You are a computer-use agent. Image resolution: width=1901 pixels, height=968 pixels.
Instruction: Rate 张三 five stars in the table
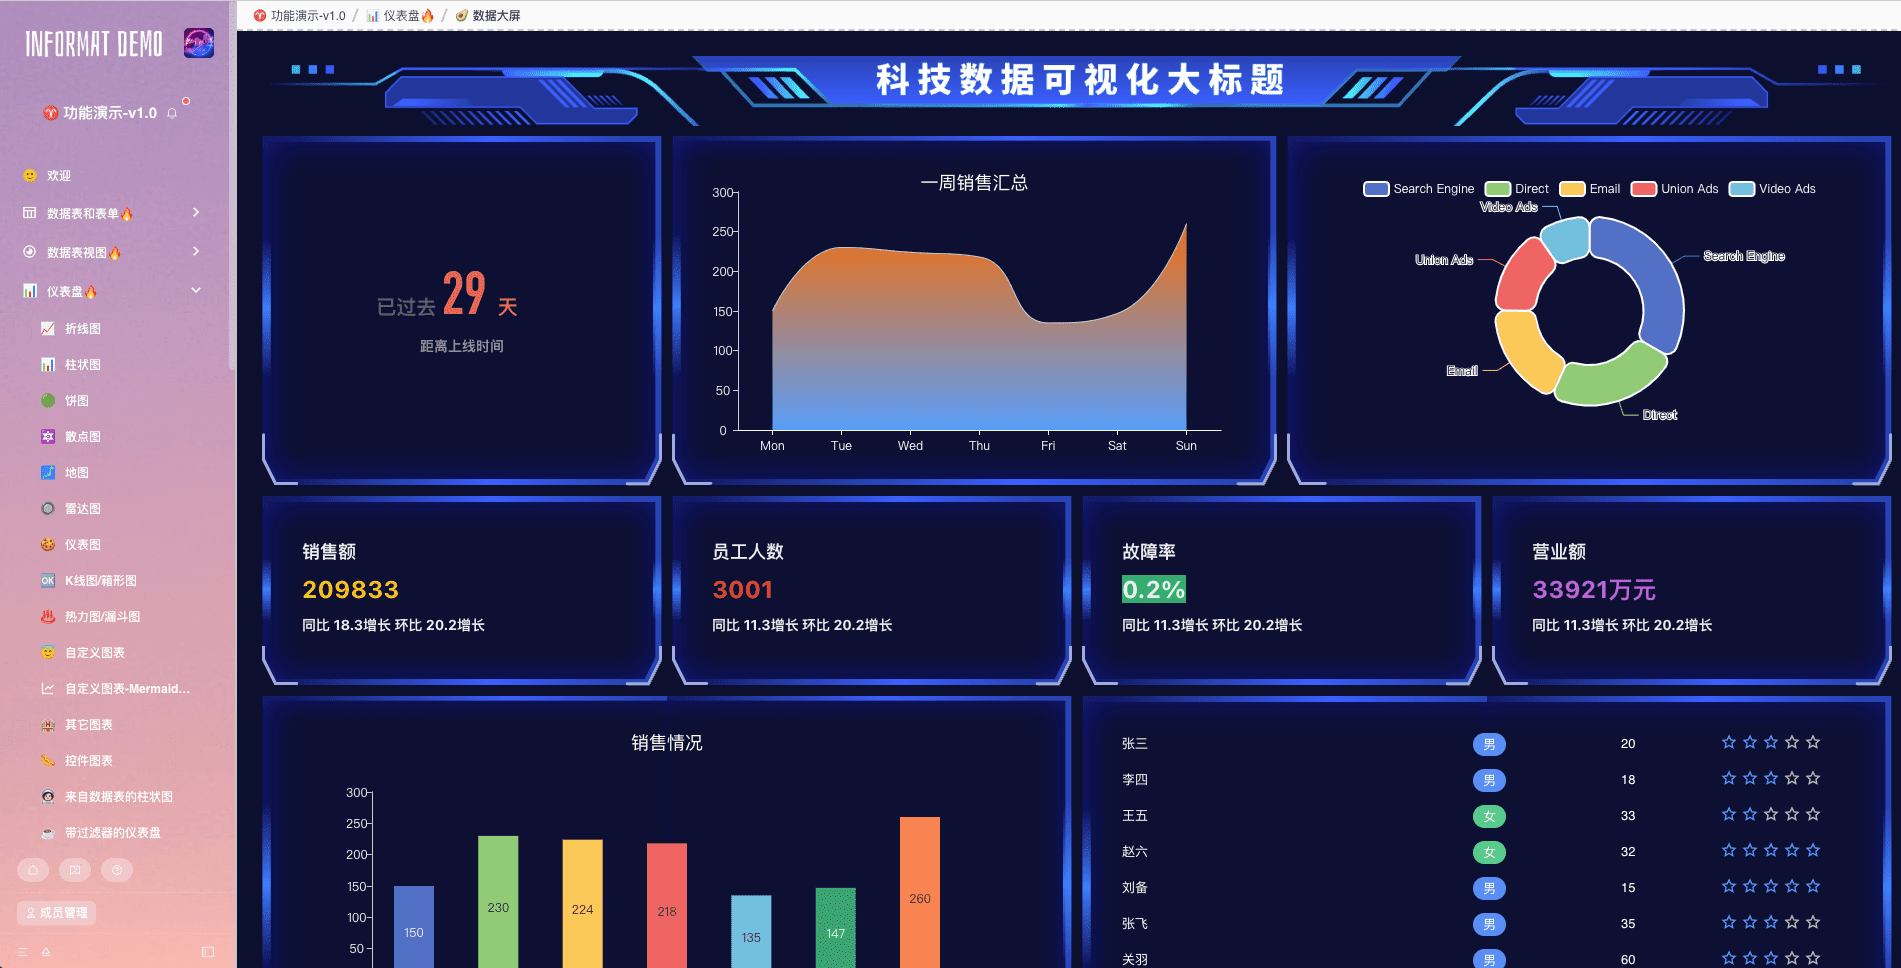(1813, 742)
